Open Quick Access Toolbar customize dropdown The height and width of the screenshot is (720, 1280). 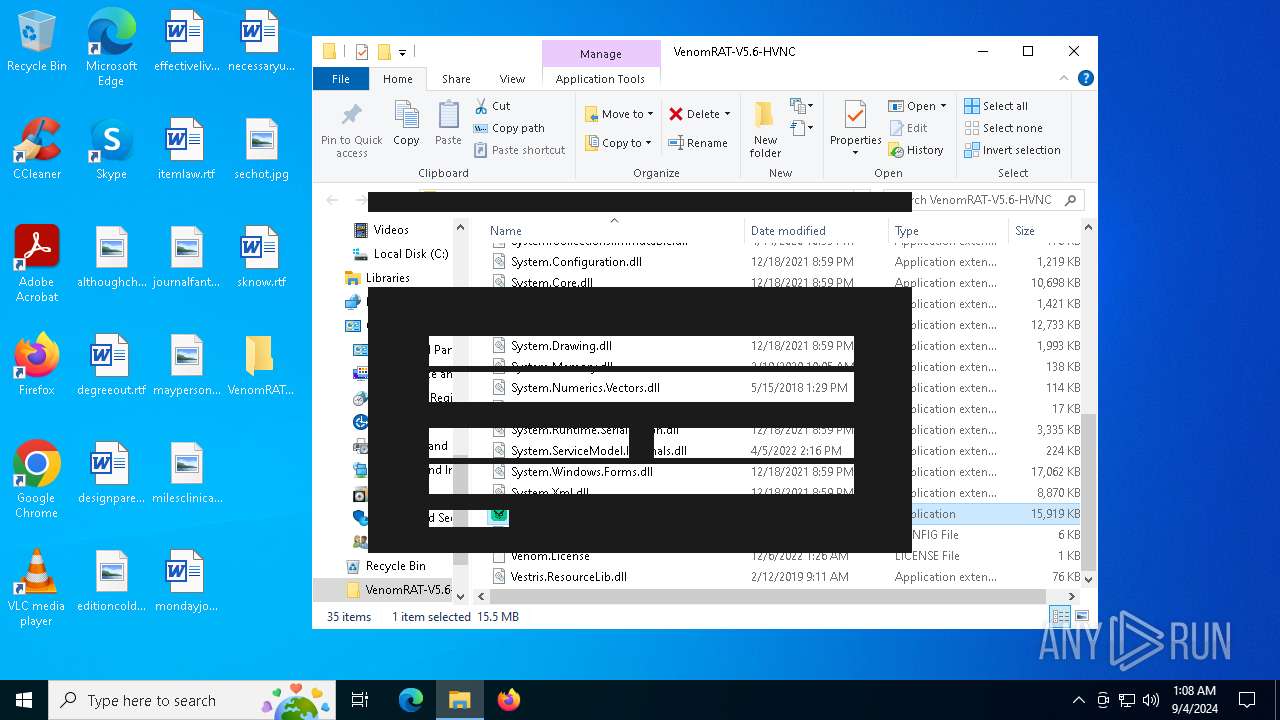[402, 52]
